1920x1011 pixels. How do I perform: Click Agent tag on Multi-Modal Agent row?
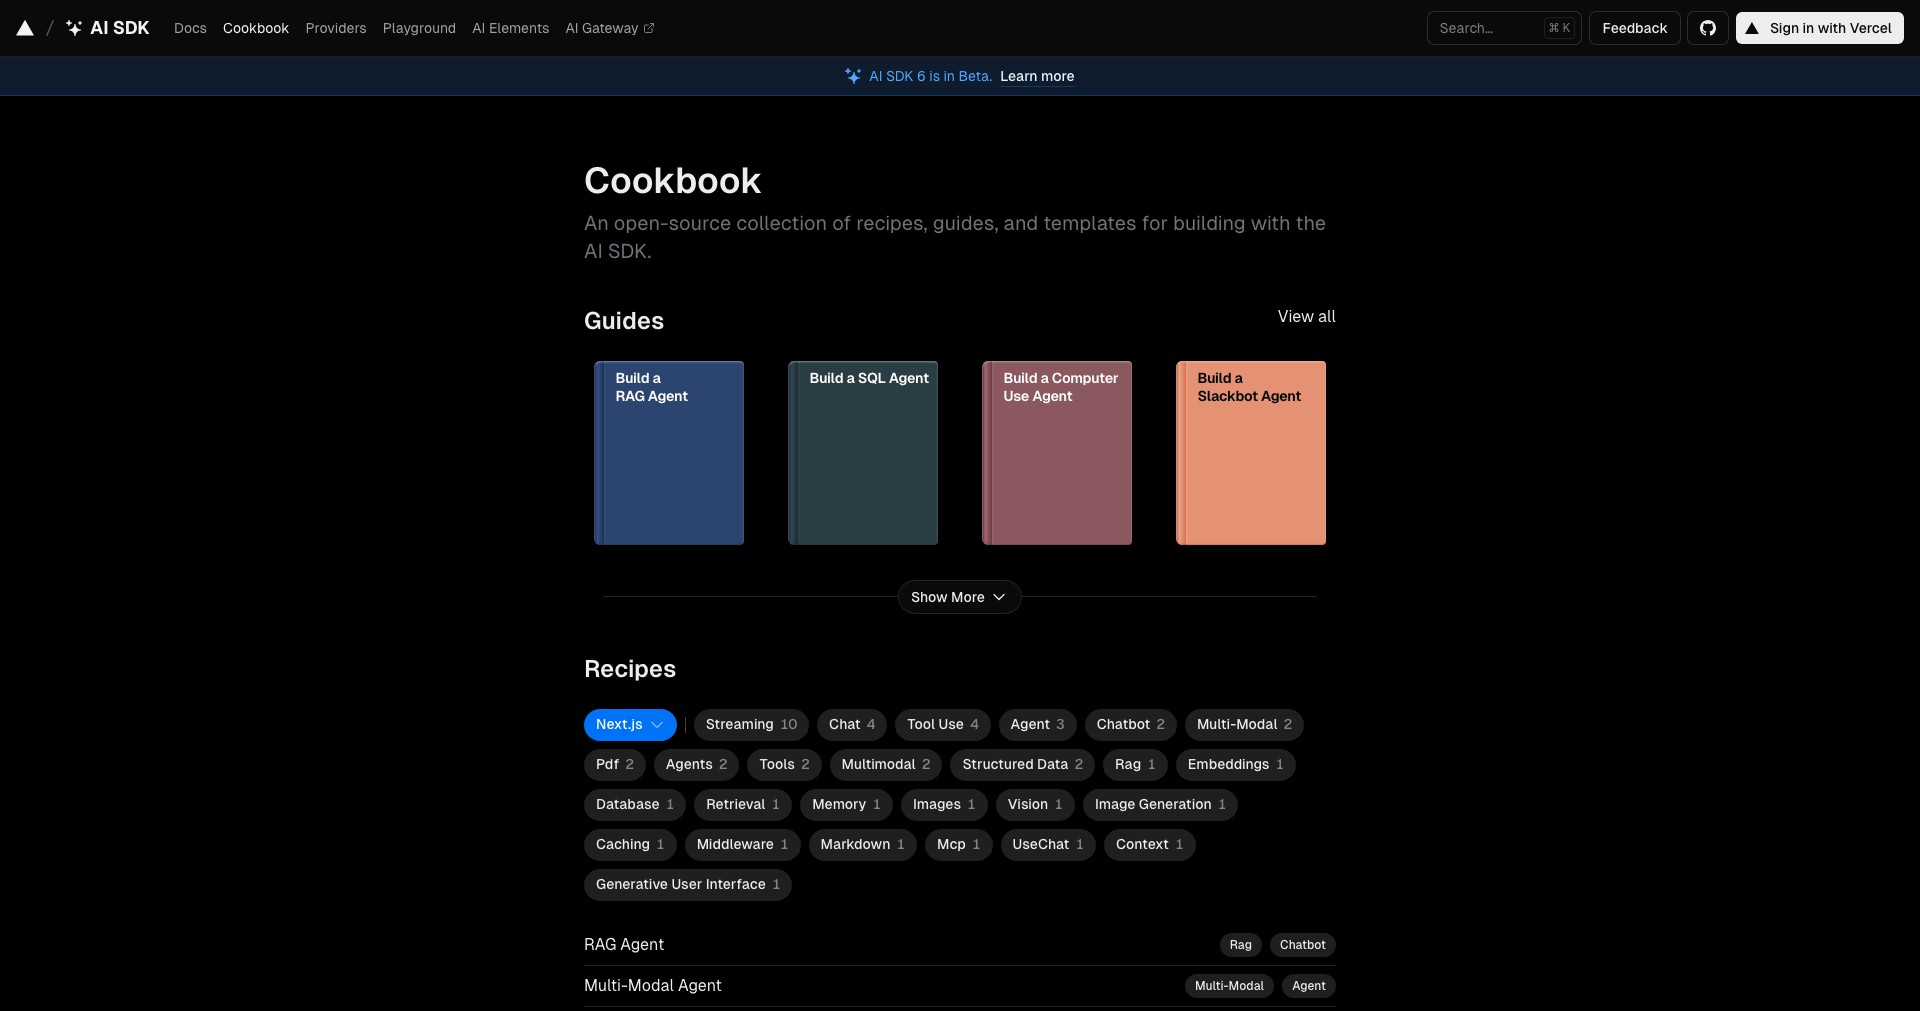click(x=1308, y=986)
